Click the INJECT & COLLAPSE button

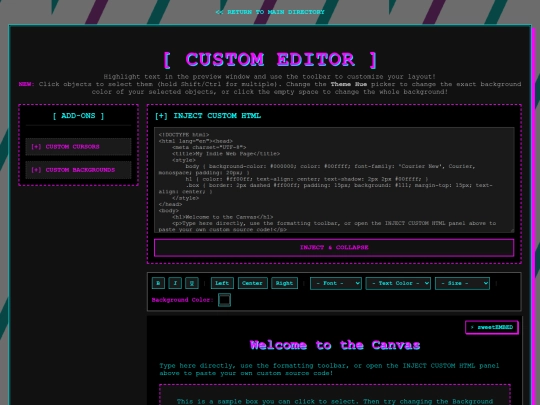pyautogui.click(x=334, y=247)
